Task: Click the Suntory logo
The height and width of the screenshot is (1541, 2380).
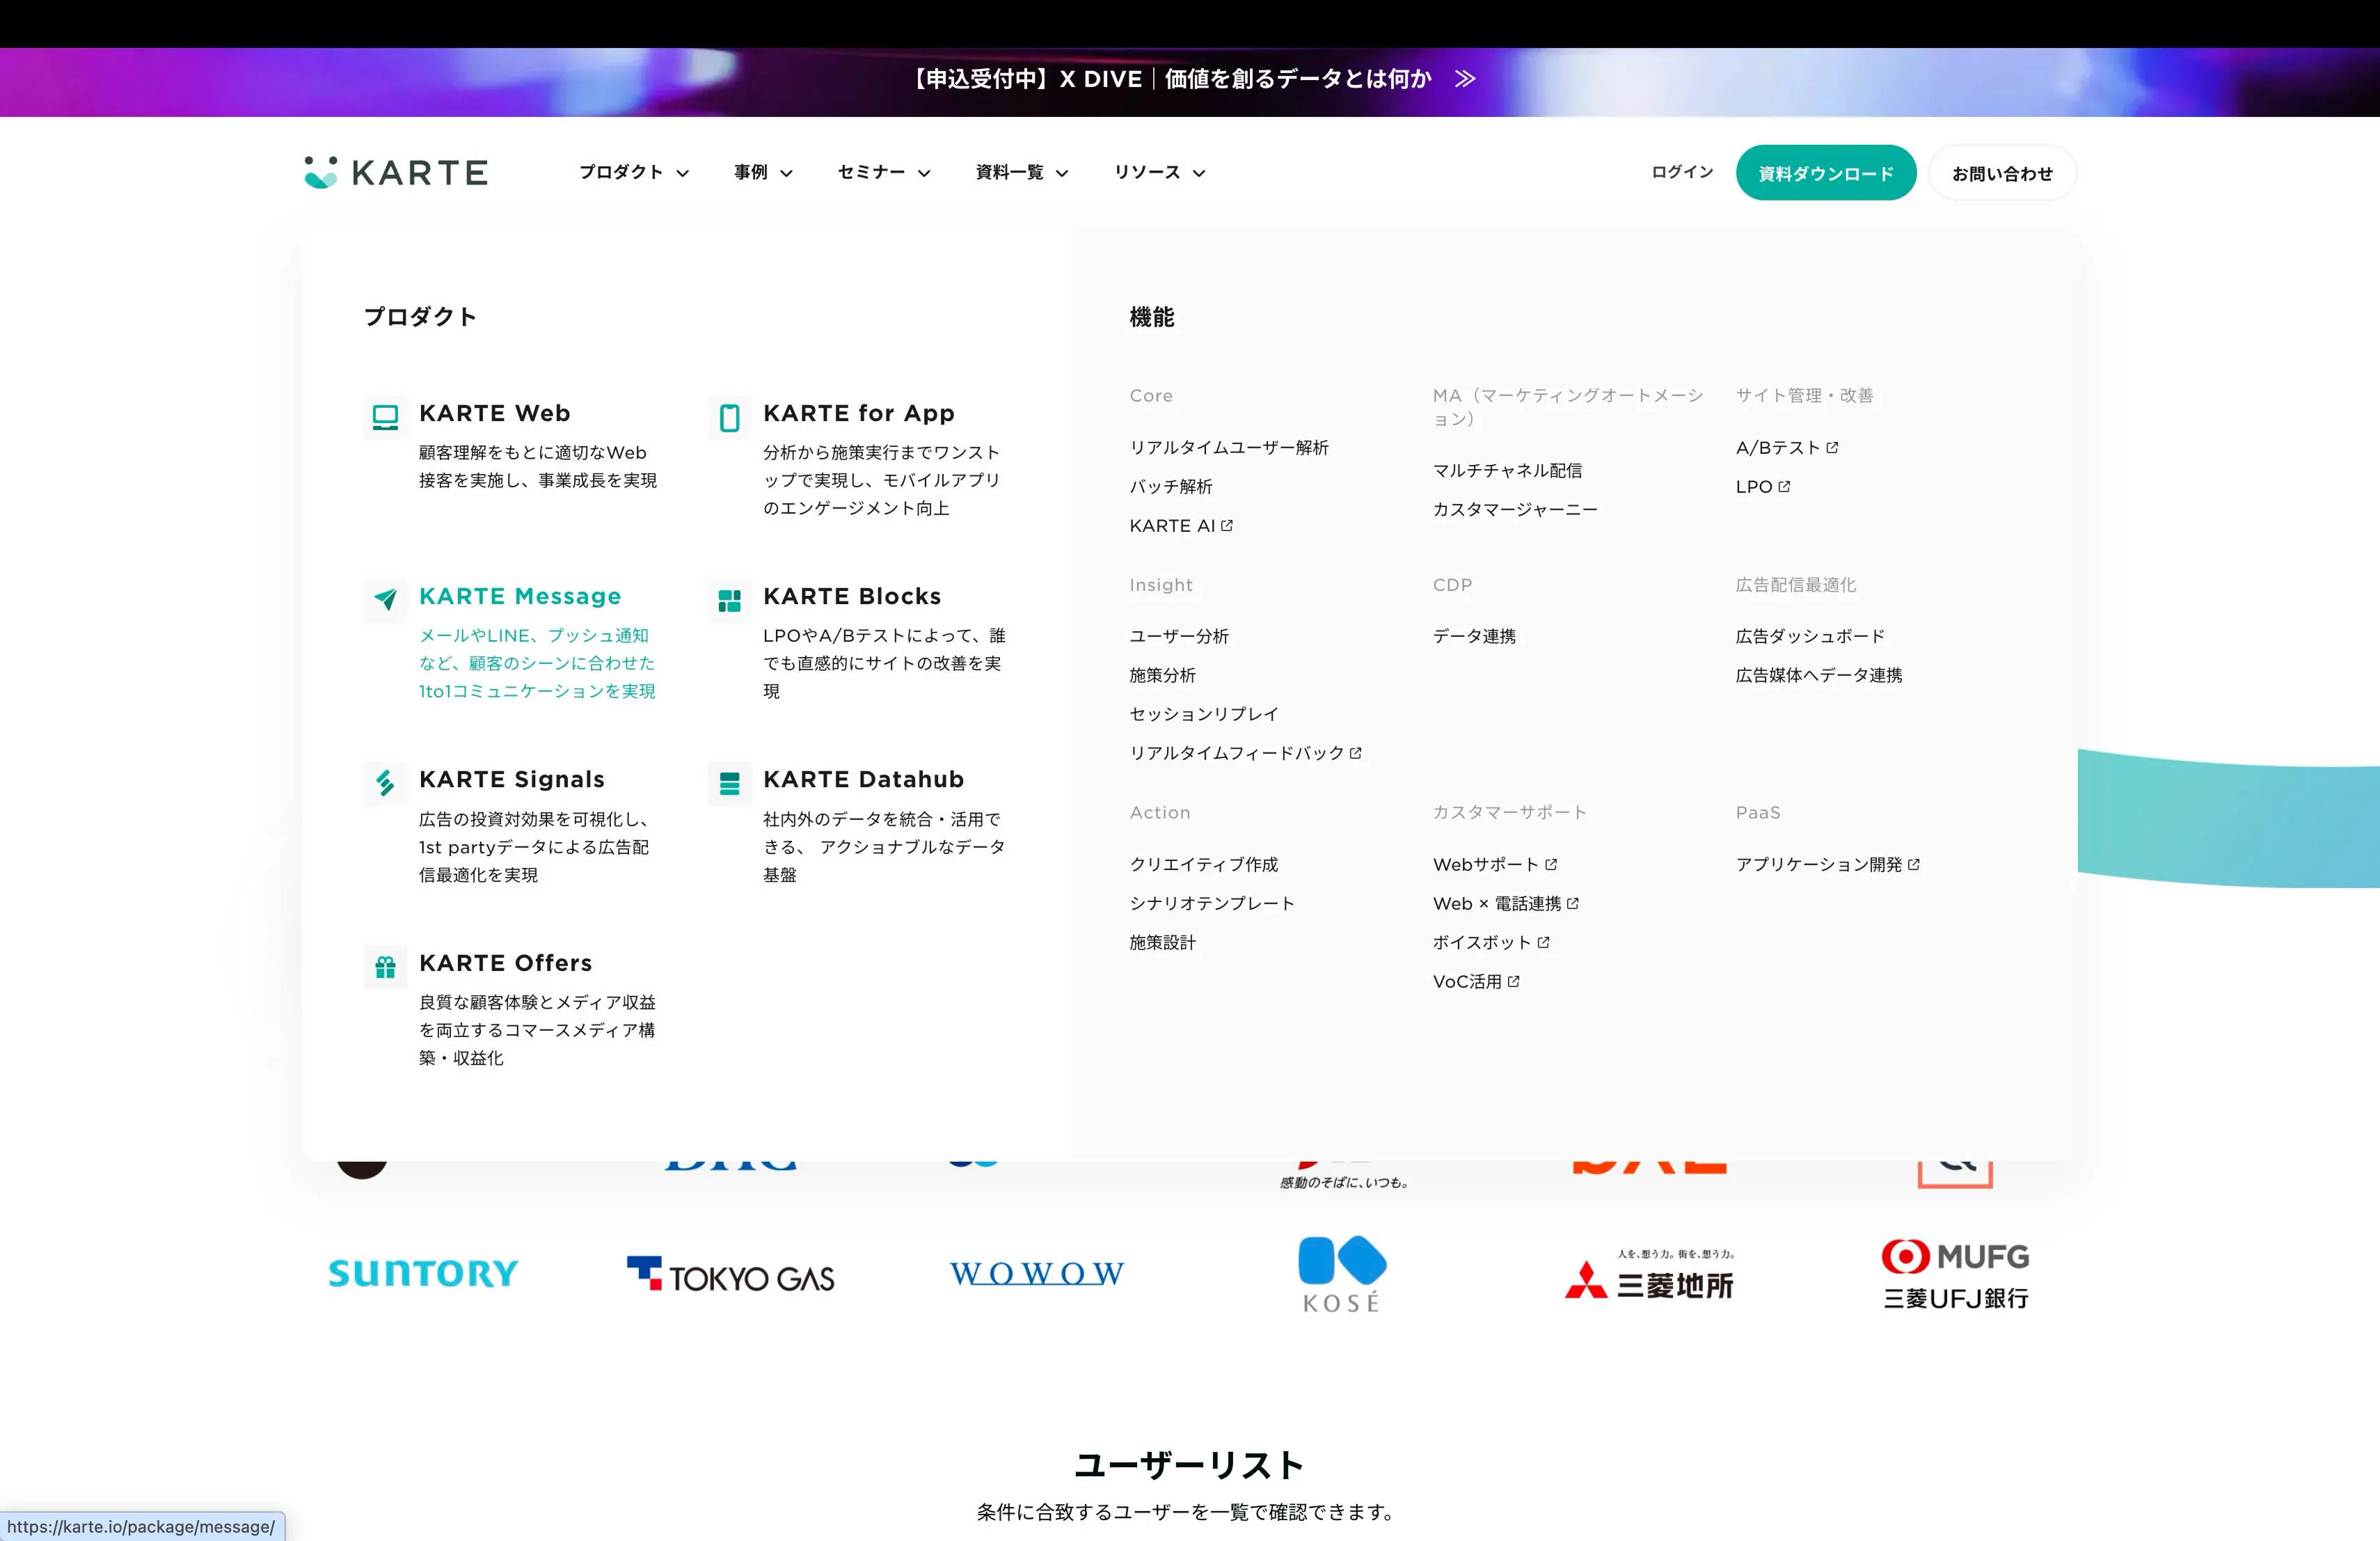Action: pyautogui.click(x=423, y=1273)
